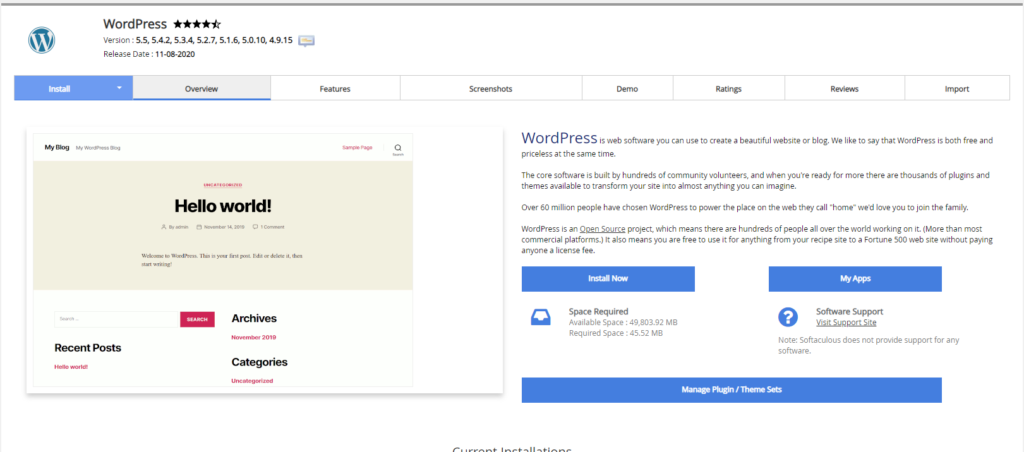
Task: Click the red SEARCH button in preview
Action: (x=197, y=319)
